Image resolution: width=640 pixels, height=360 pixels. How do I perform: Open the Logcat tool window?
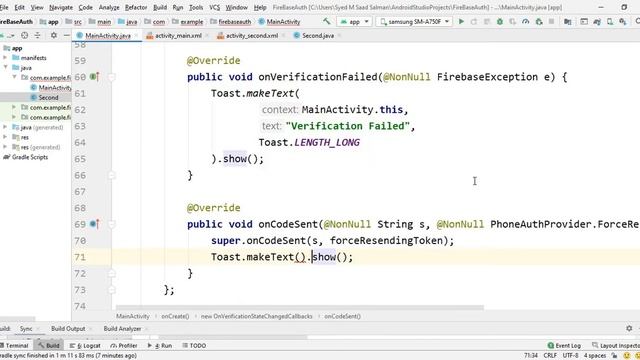click(x=85, y=345)
